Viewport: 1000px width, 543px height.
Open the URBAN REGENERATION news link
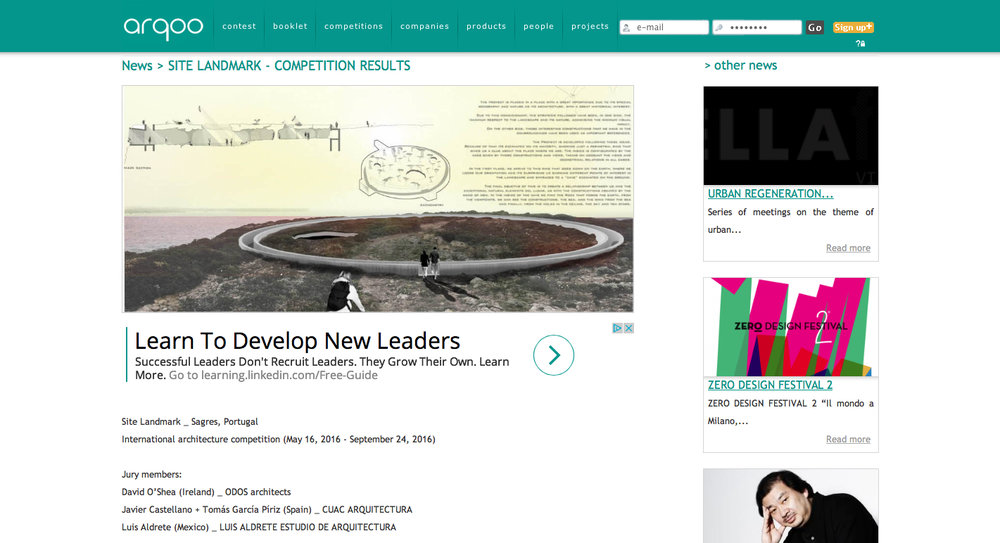[770, 194]
